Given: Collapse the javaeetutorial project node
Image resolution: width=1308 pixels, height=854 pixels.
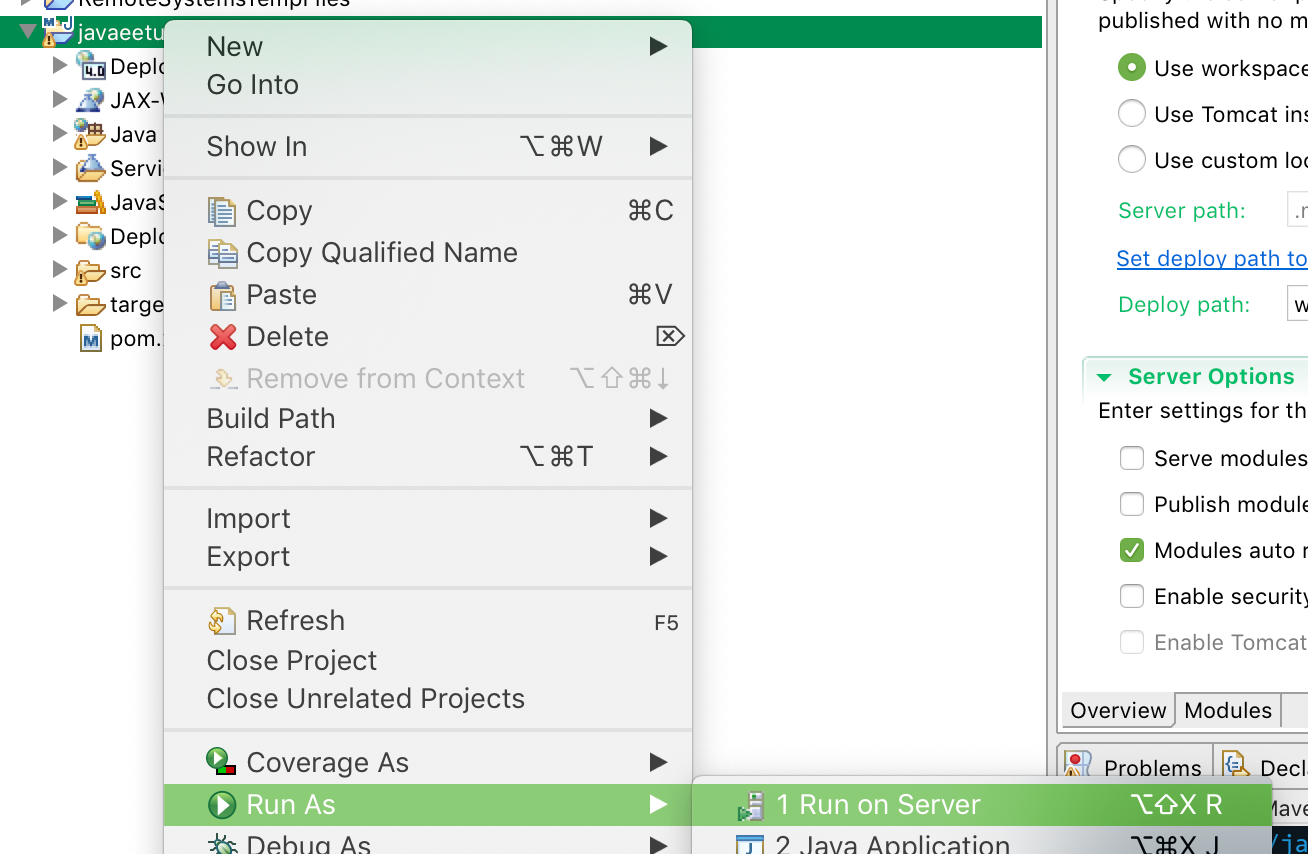Looking at the screenshot, I should [x=27, y=32].
